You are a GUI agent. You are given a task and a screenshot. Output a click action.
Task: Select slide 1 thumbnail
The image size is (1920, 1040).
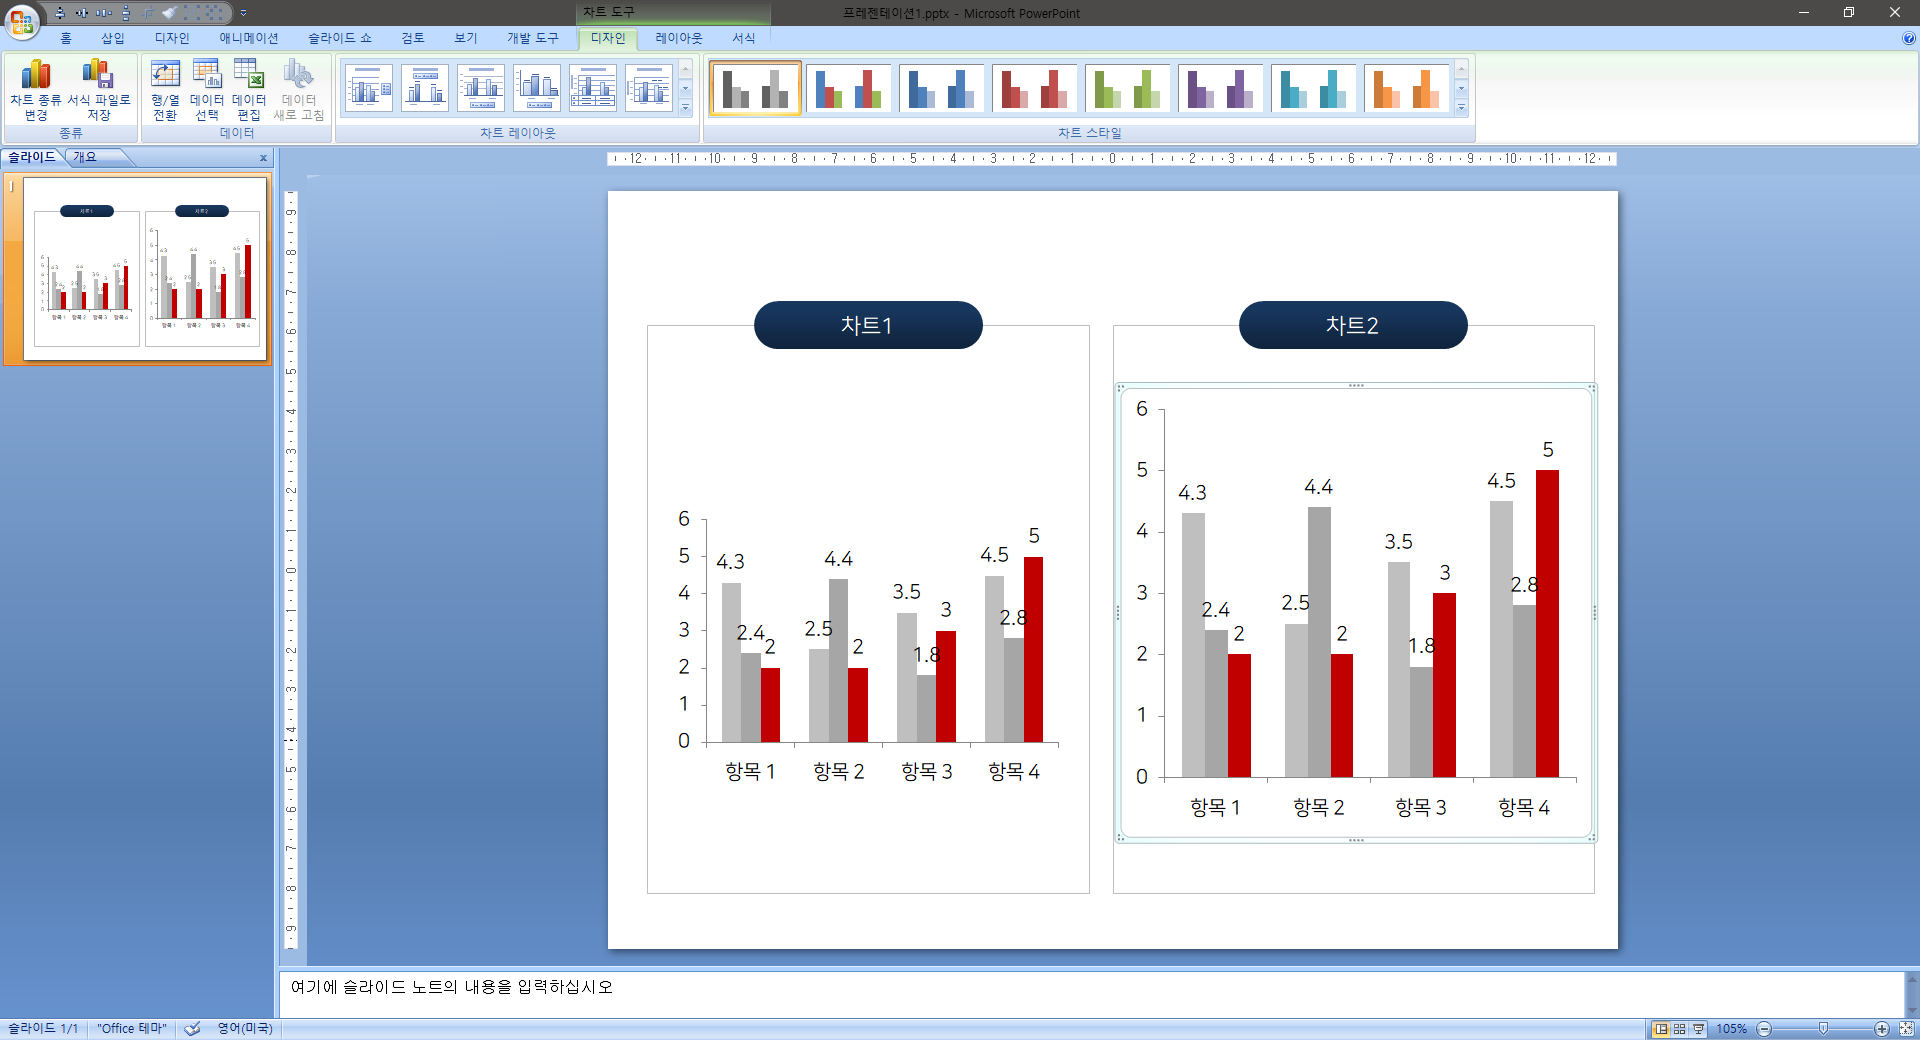[146, 269]
